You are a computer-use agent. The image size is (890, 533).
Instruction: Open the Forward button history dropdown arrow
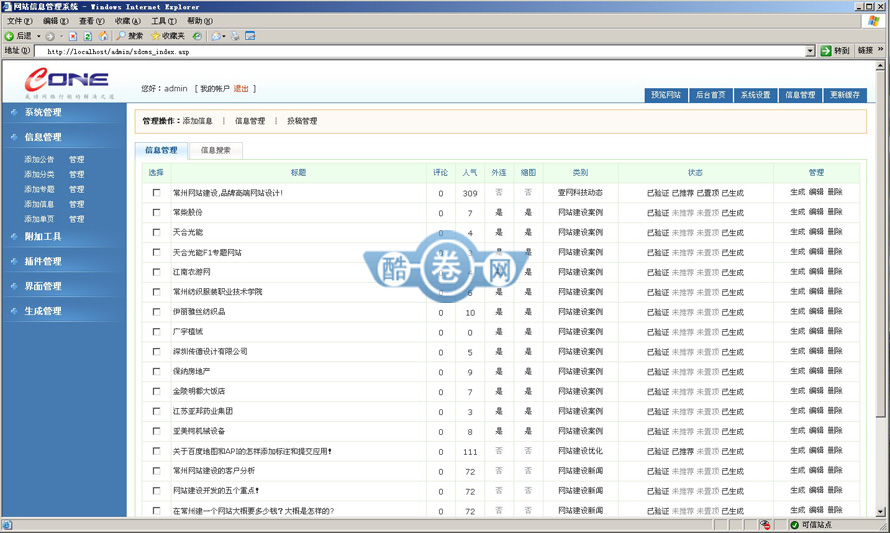(x=61, y=36)
